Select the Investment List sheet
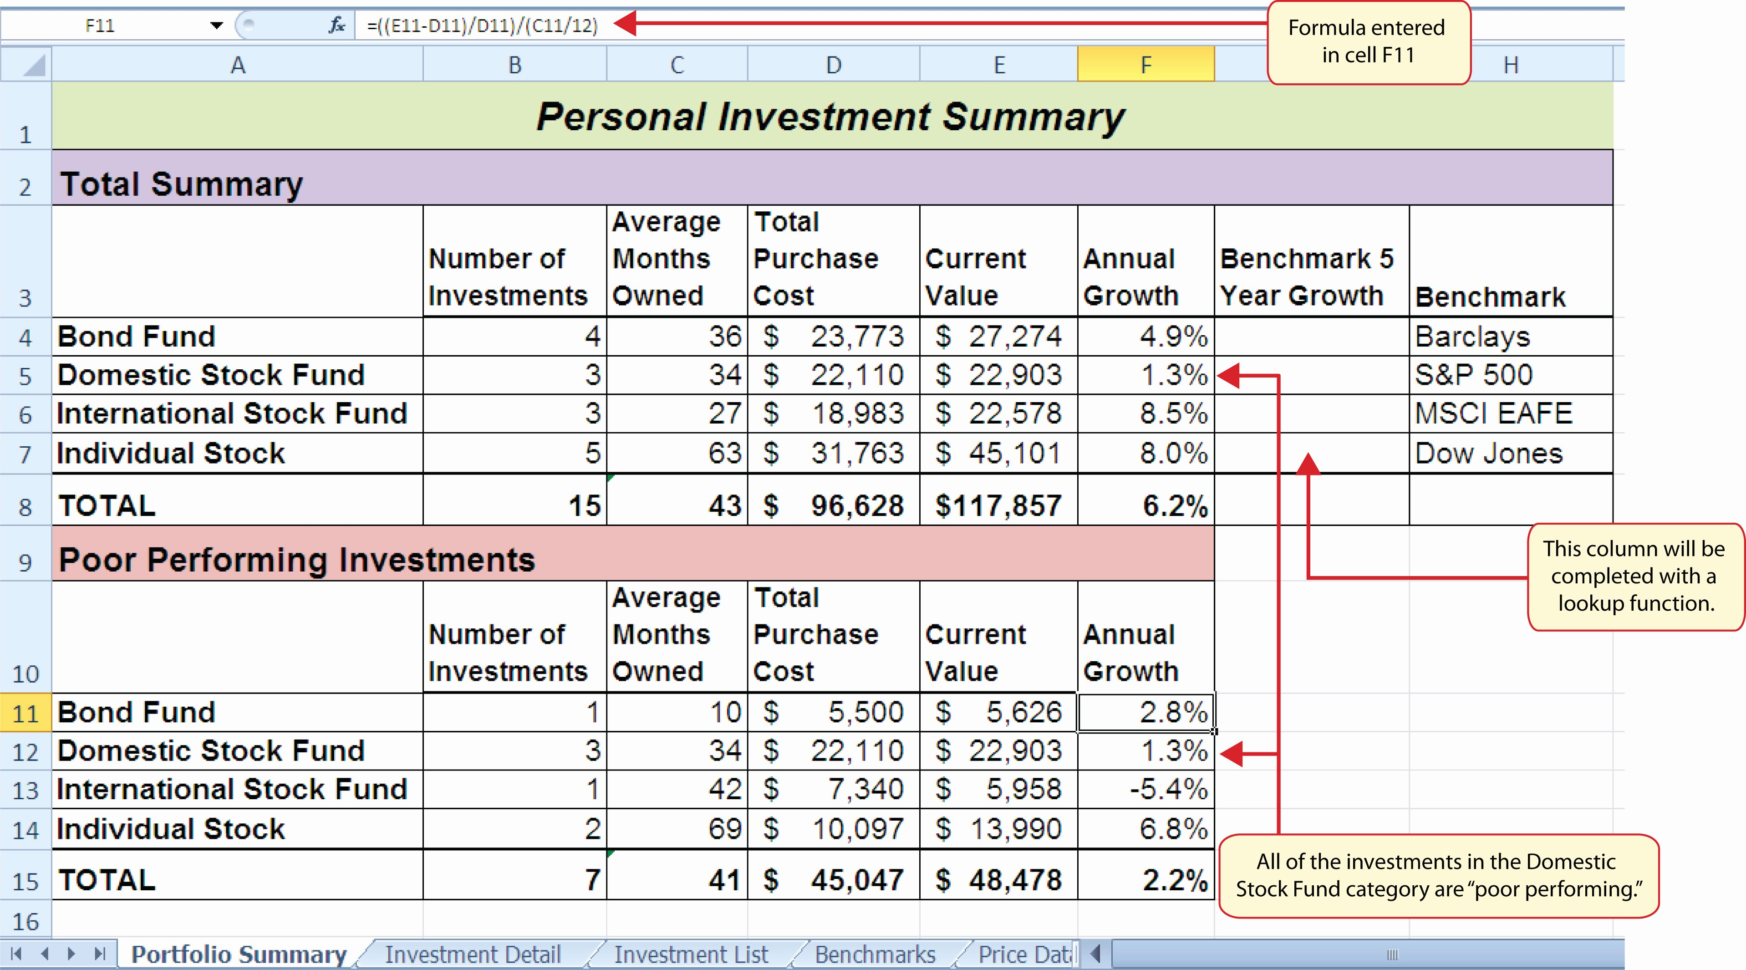This screenshot has height=970, width=1746. click(691, 953)
